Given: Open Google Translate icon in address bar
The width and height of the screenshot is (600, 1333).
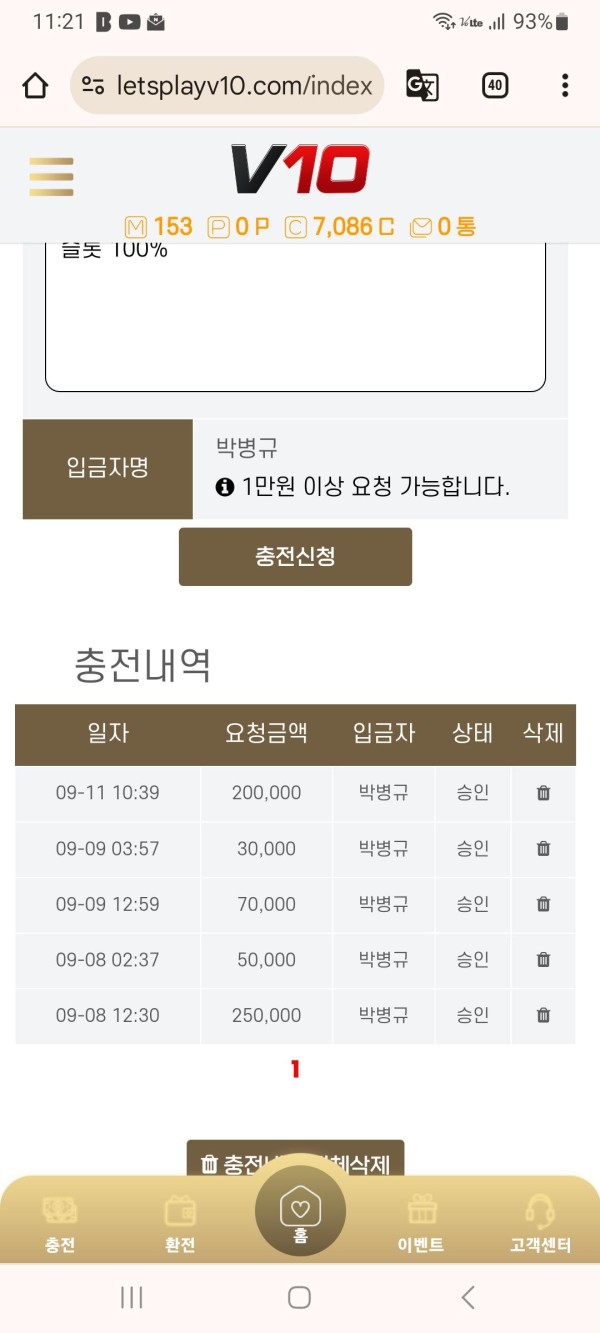Looking at the screenshot, I should click(422, 86).
